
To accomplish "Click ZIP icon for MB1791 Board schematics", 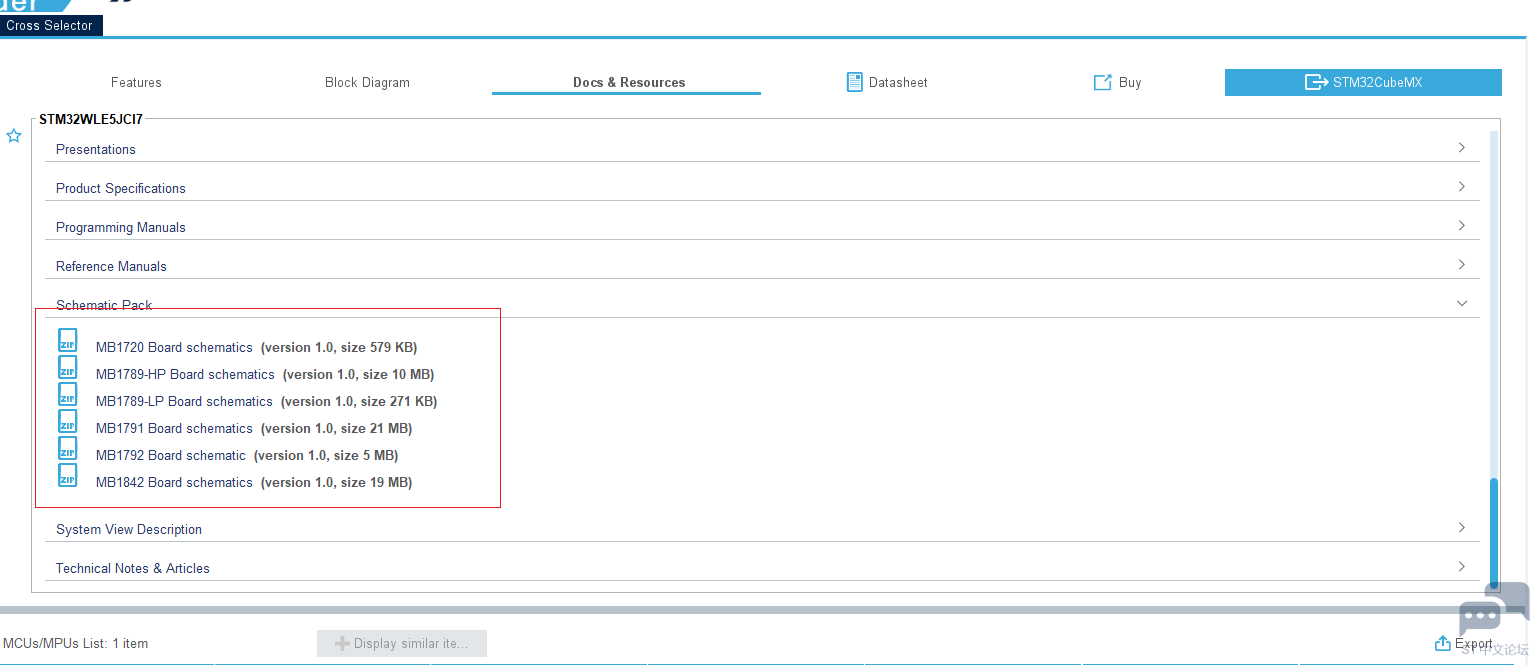I will [x=67, y=422].
